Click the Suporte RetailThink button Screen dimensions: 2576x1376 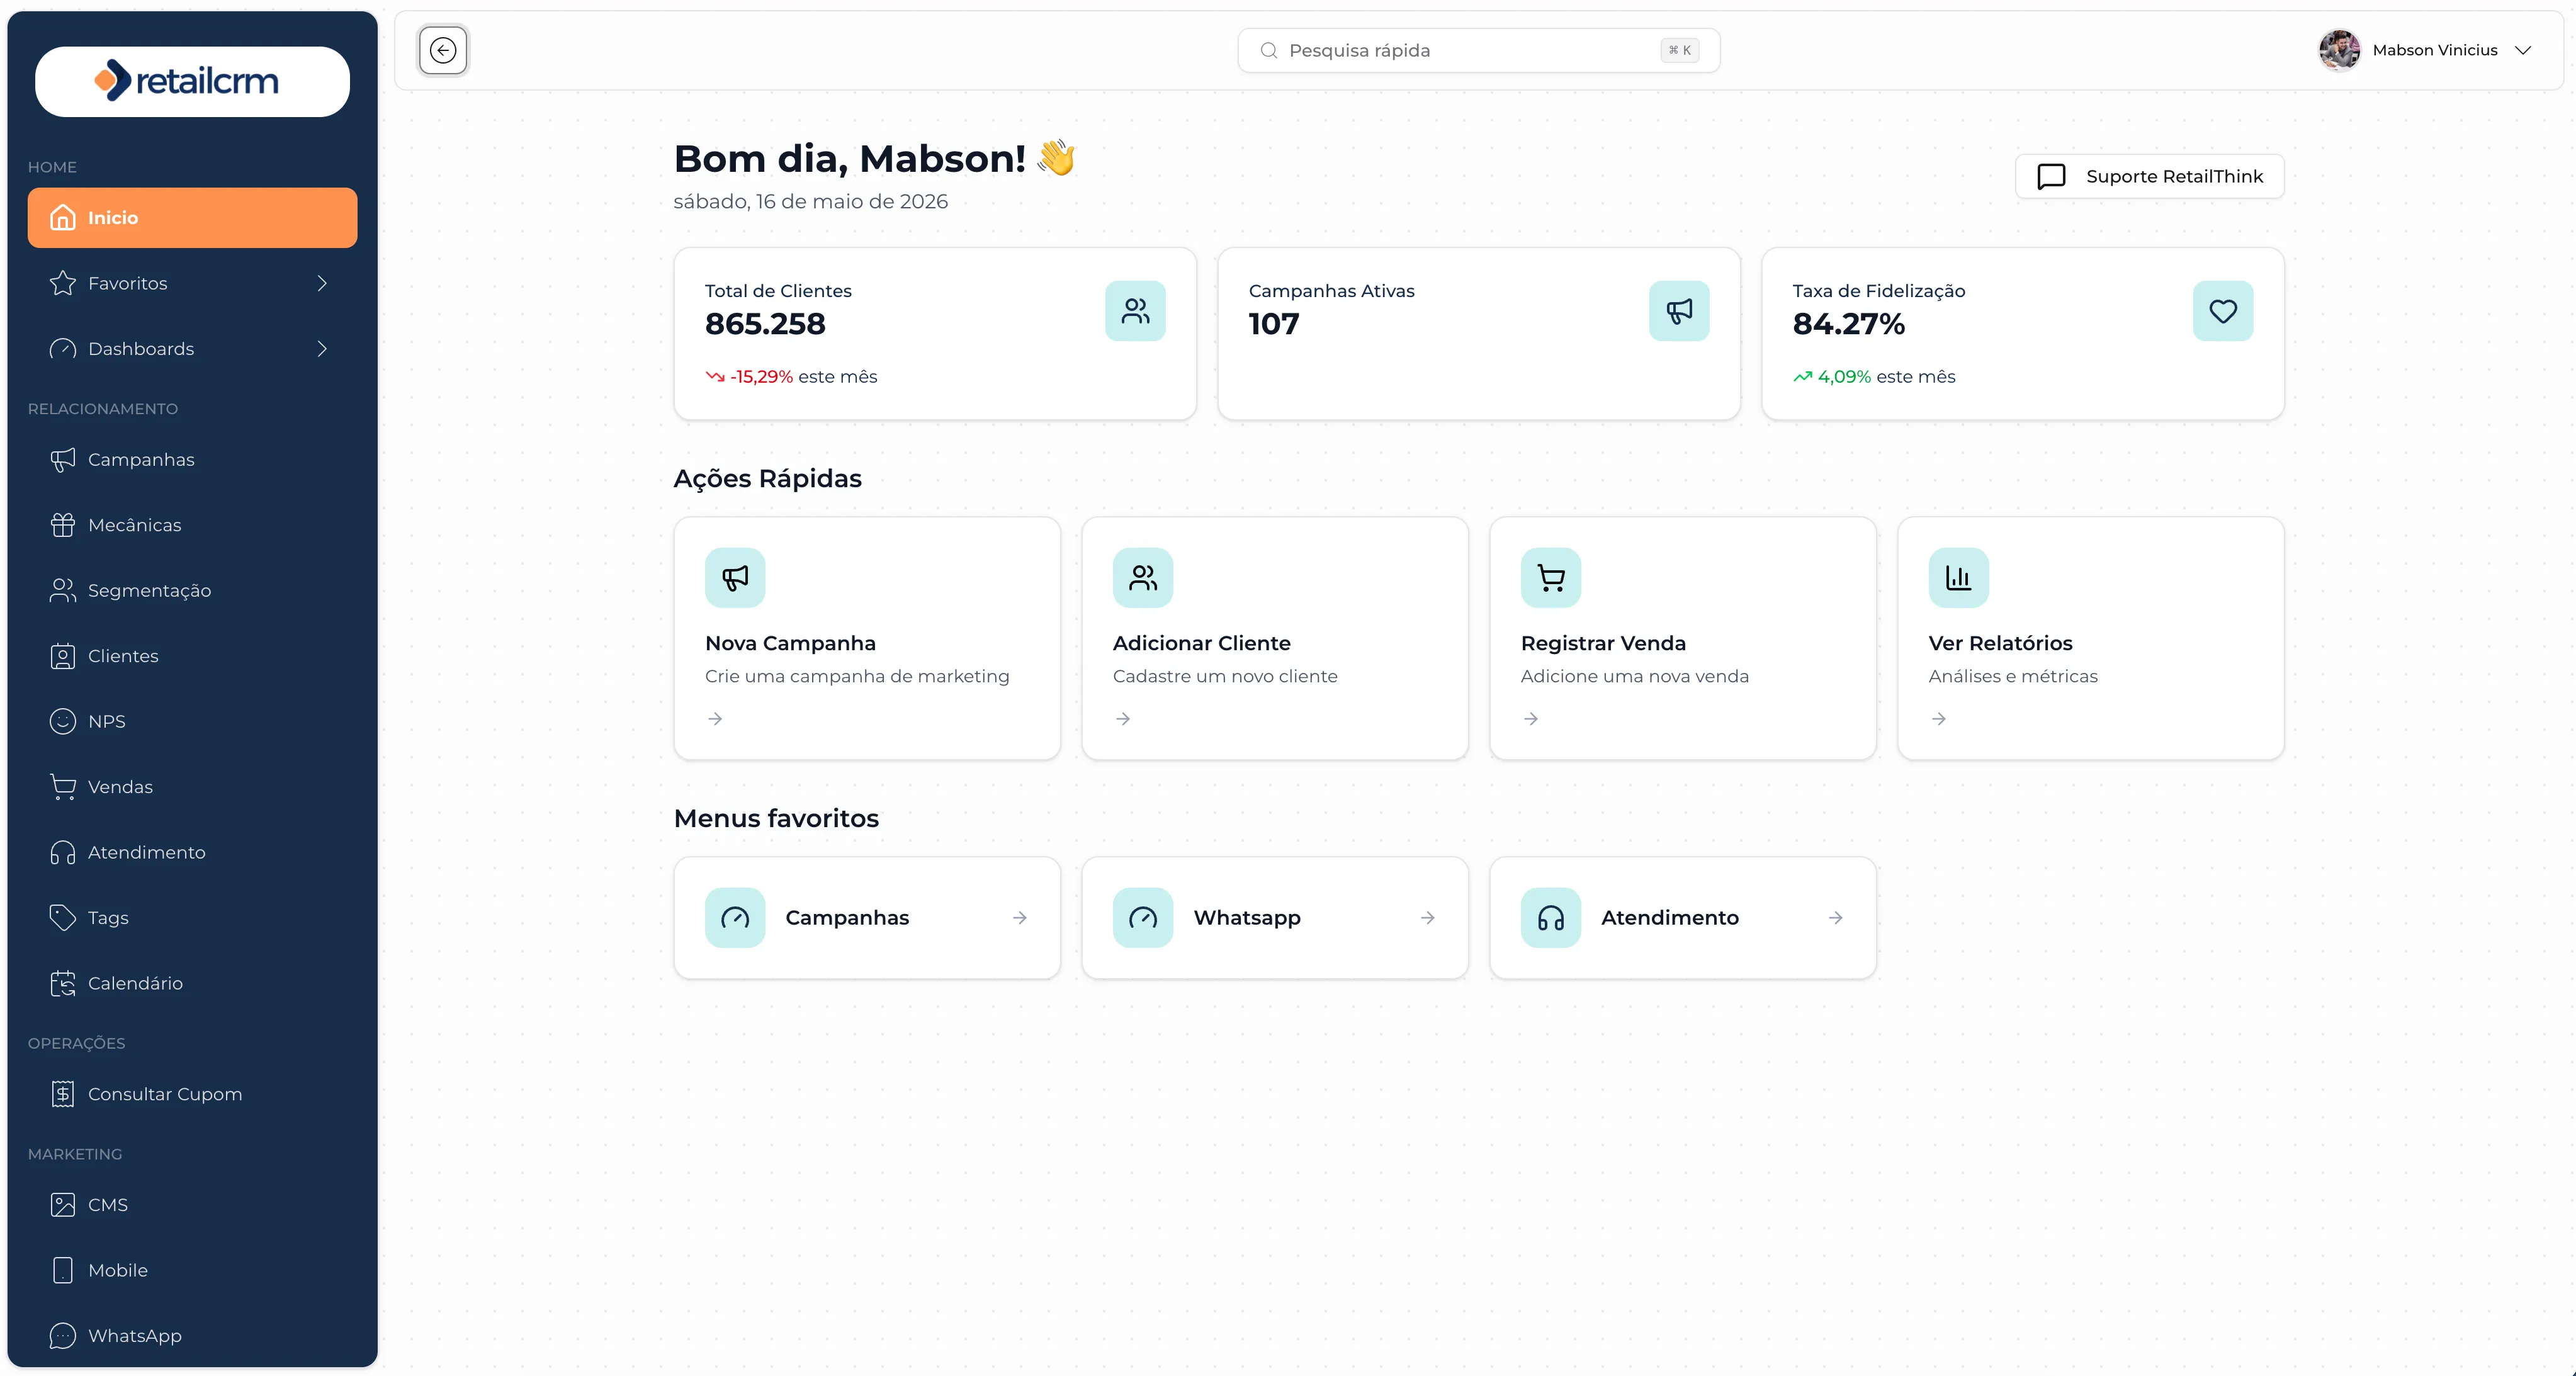[2149, 177]
